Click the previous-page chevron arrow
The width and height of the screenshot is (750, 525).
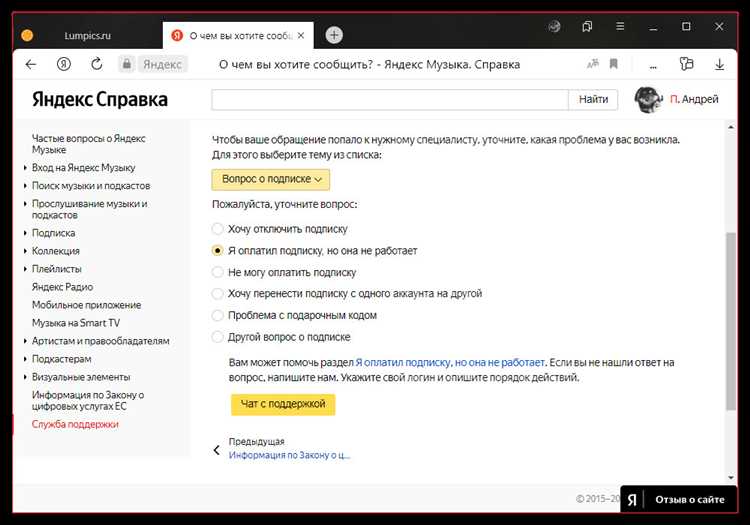(x=217, y=450)
